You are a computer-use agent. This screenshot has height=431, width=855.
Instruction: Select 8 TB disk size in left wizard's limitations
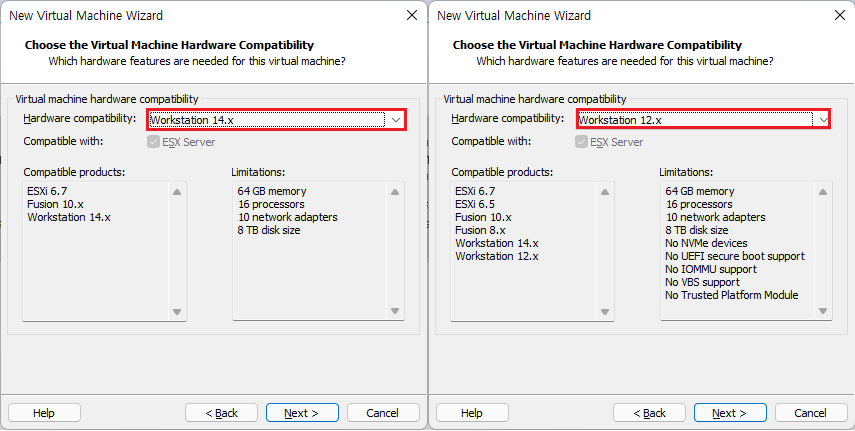(269, 230)
